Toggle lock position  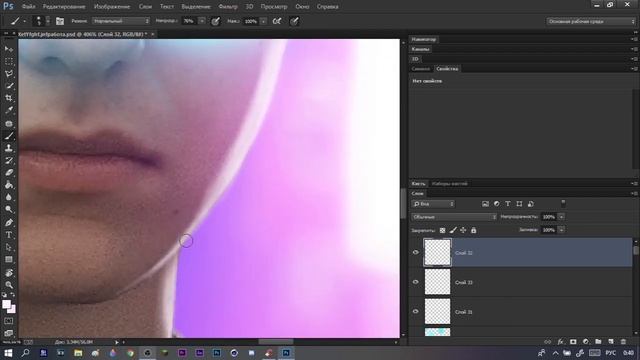463,231
